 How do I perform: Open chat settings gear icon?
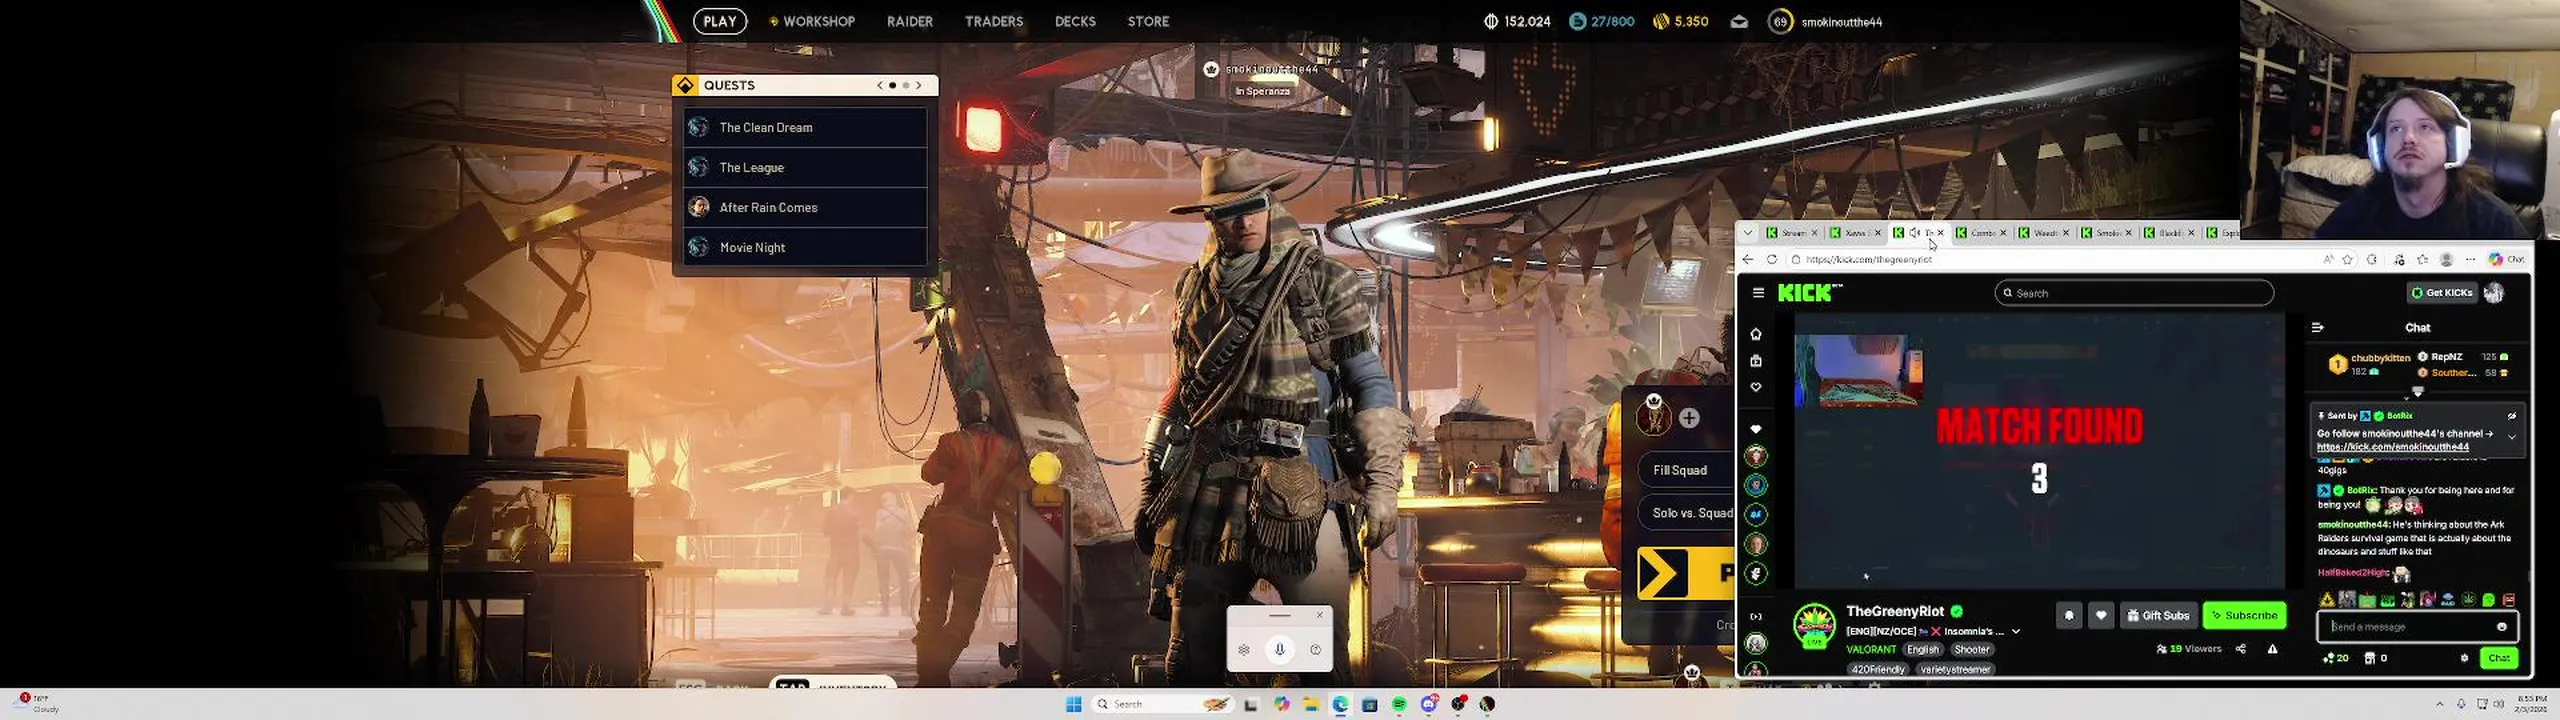(x=2464, y=658)
